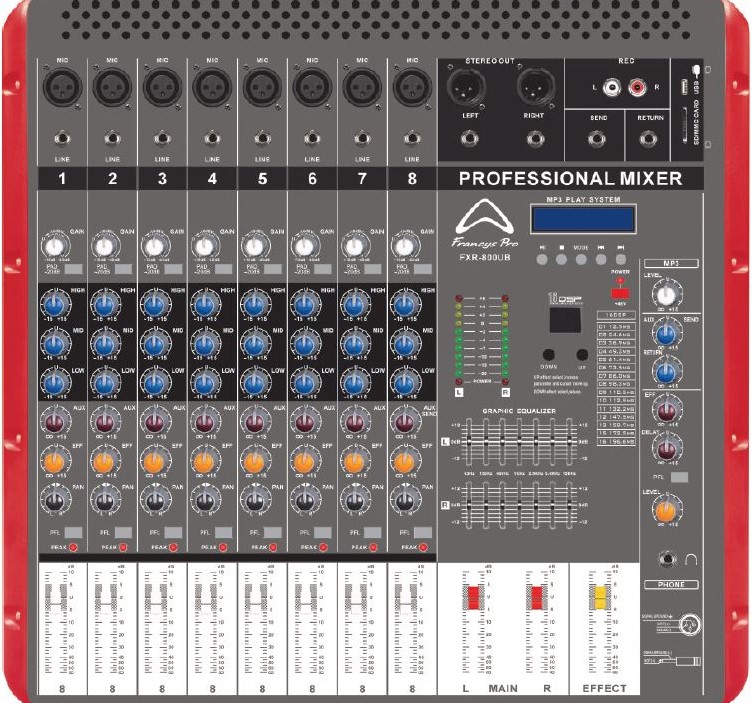Toggle channel 2 PFL switch
Image resolution: width=752 pixels, height=703 pixels.
[123, 532]
